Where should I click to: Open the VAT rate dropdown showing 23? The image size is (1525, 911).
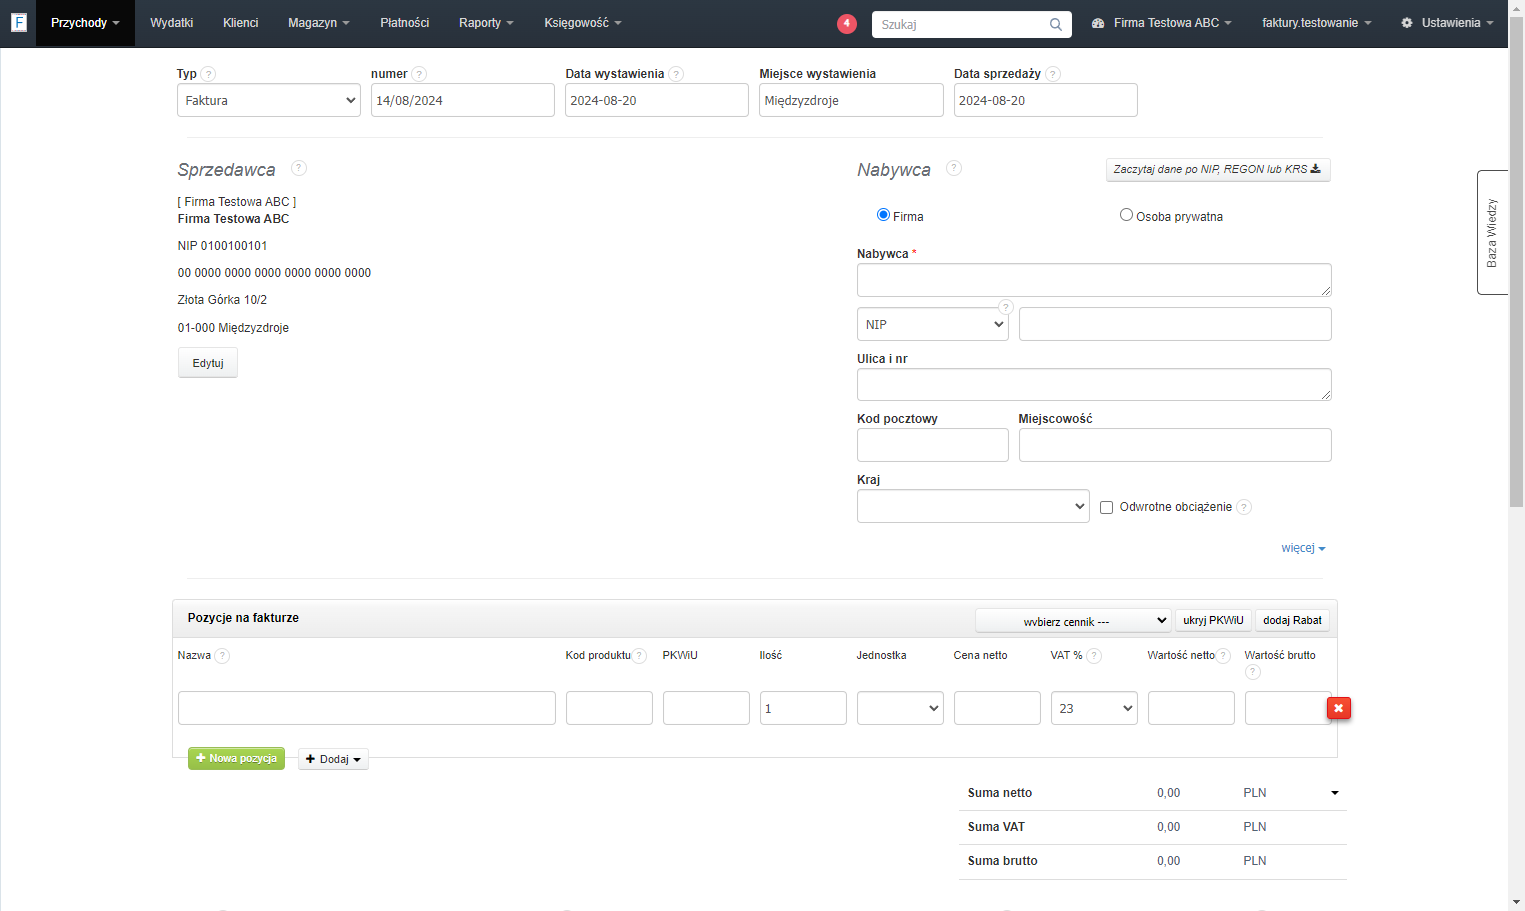[x=1094, y=708]
